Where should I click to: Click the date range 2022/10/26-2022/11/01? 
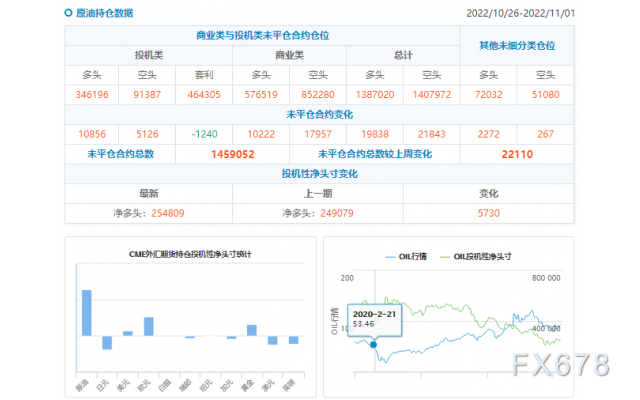pyautogui.click(x=520, y=13)
